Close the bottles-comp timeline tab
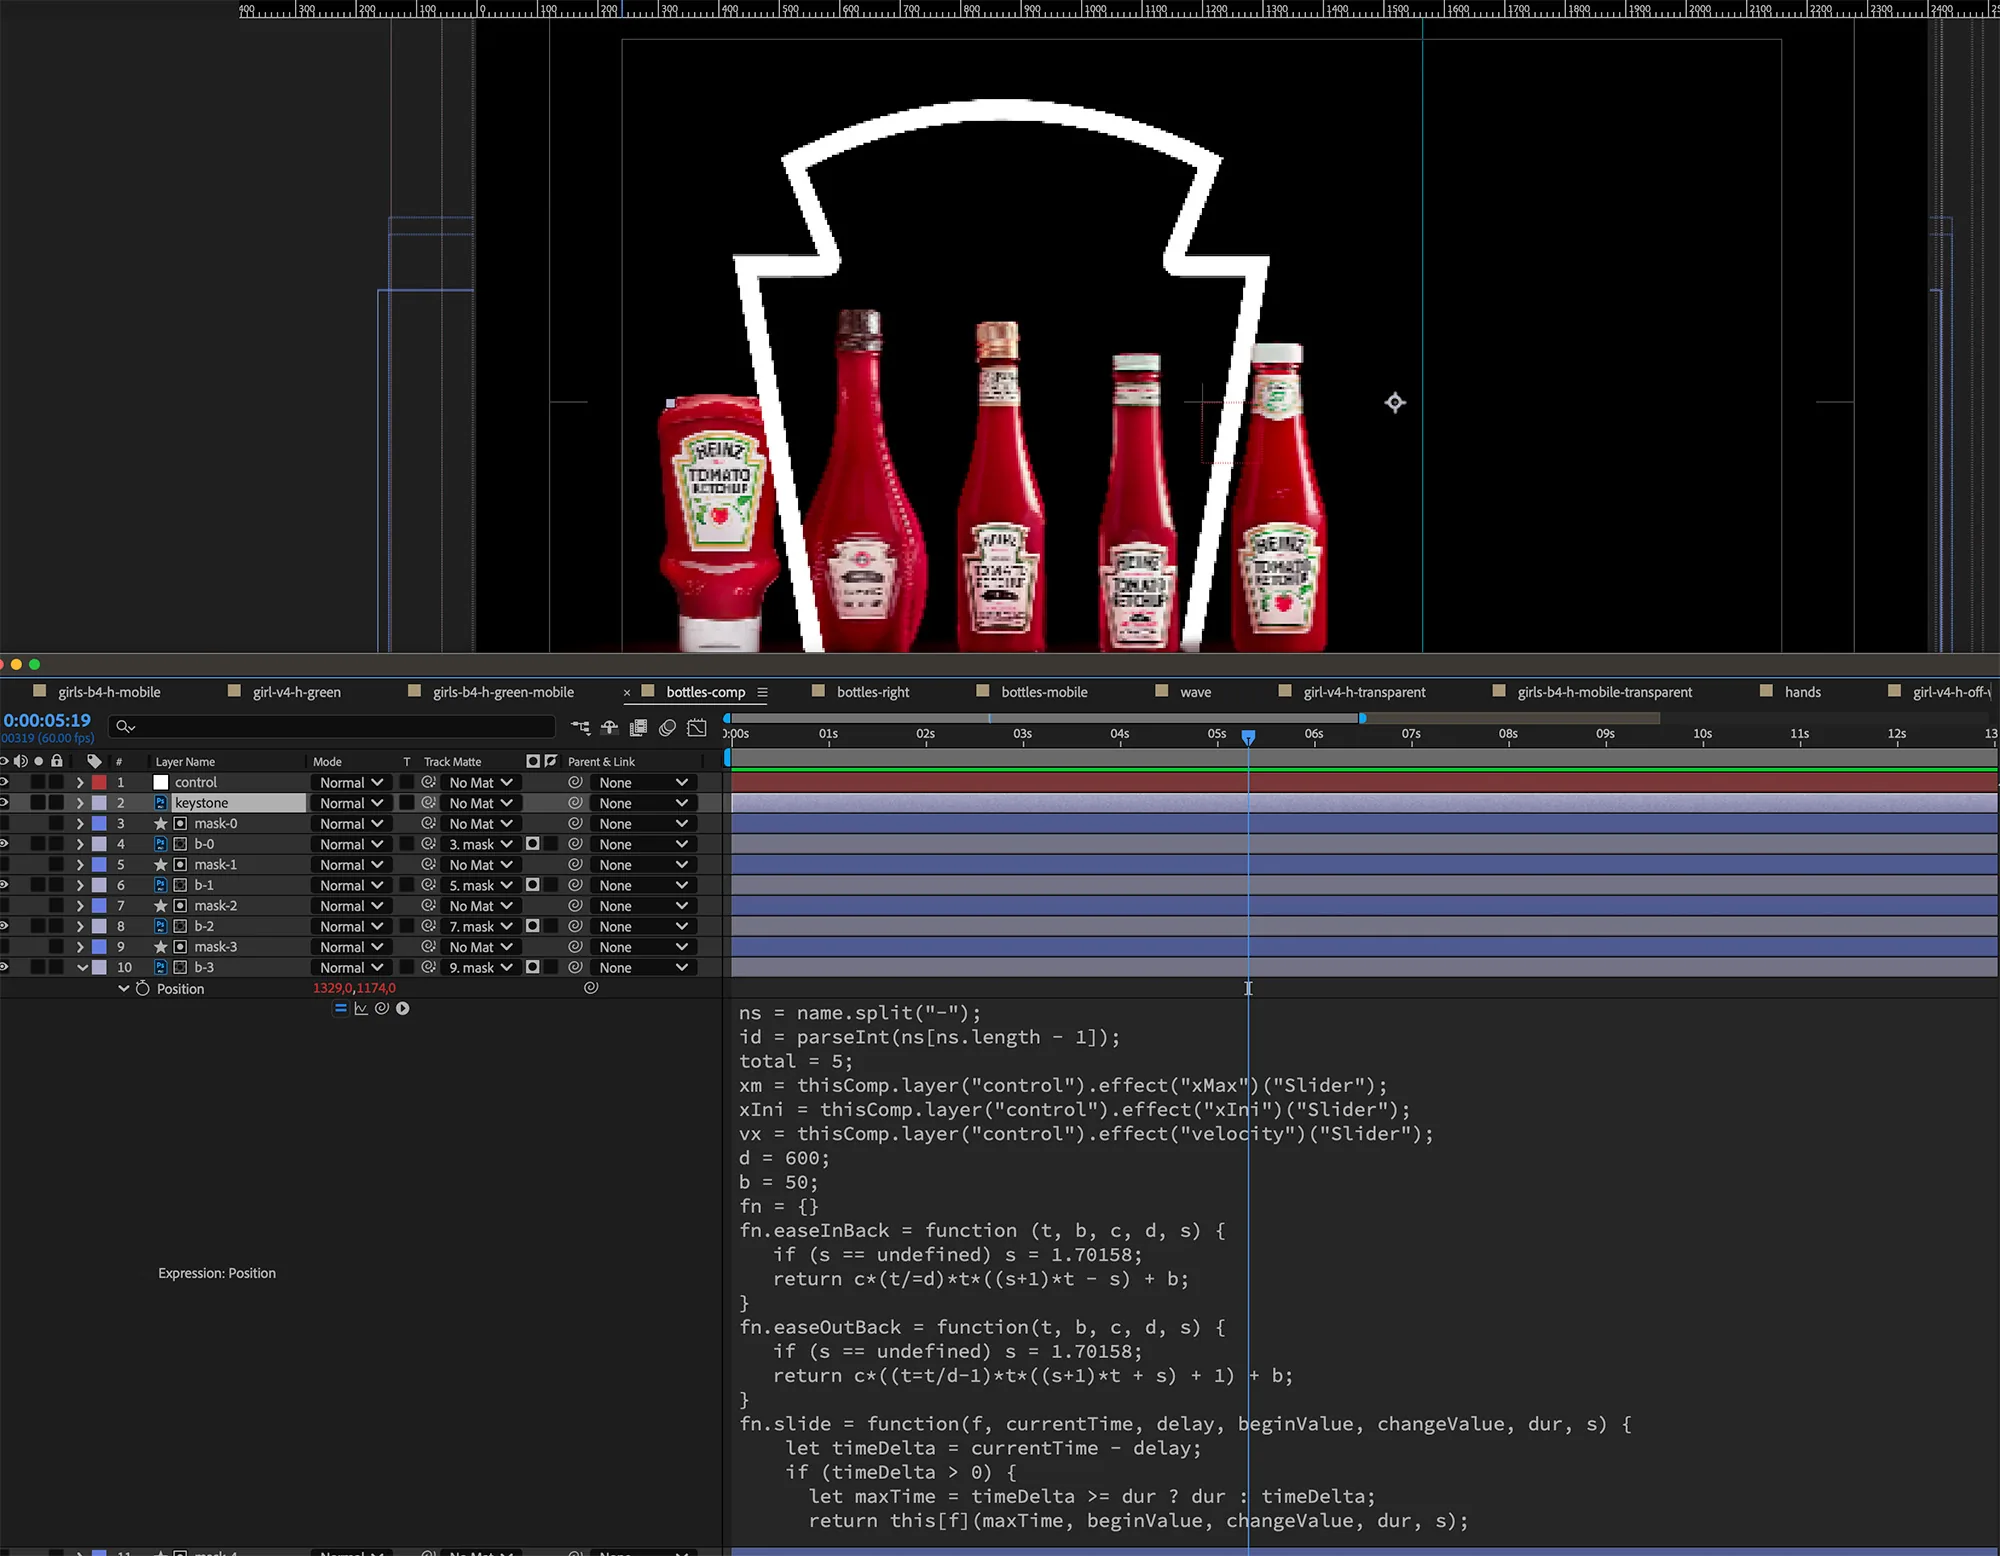2000x1556 pixels. point(627,692)
